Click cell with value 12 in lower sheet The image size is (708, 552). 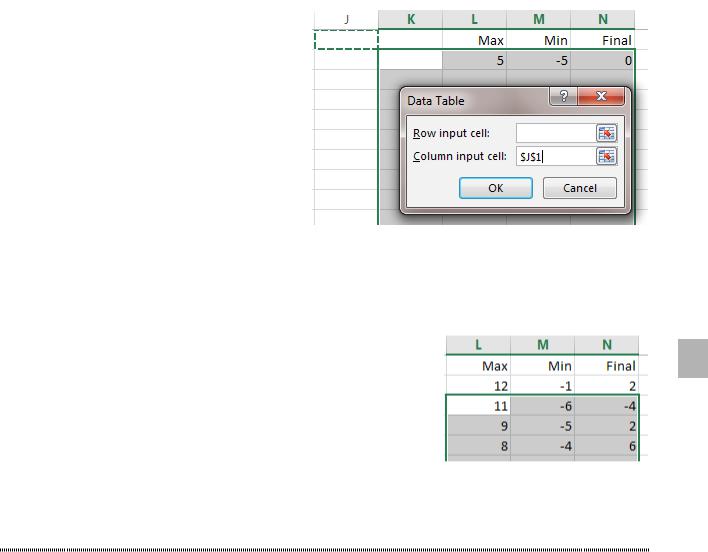coord(478,385)
